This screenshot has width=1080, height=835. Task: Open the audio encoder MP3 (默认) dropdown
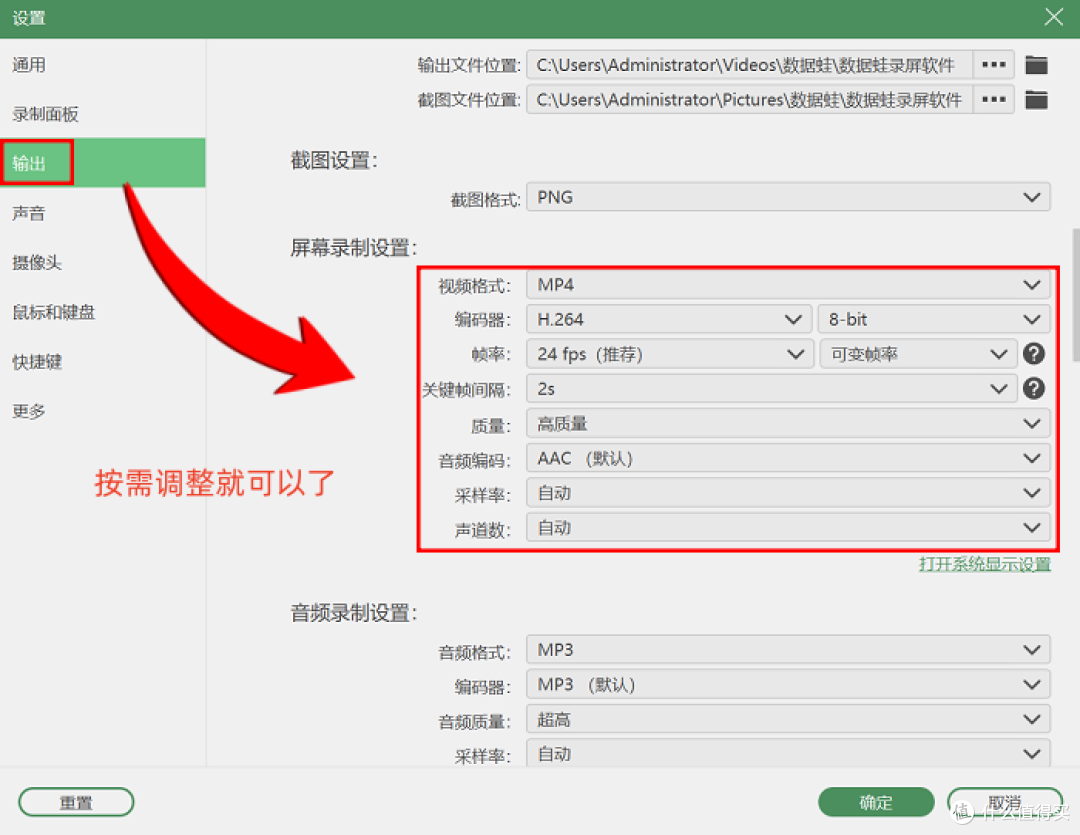(788, 685)
